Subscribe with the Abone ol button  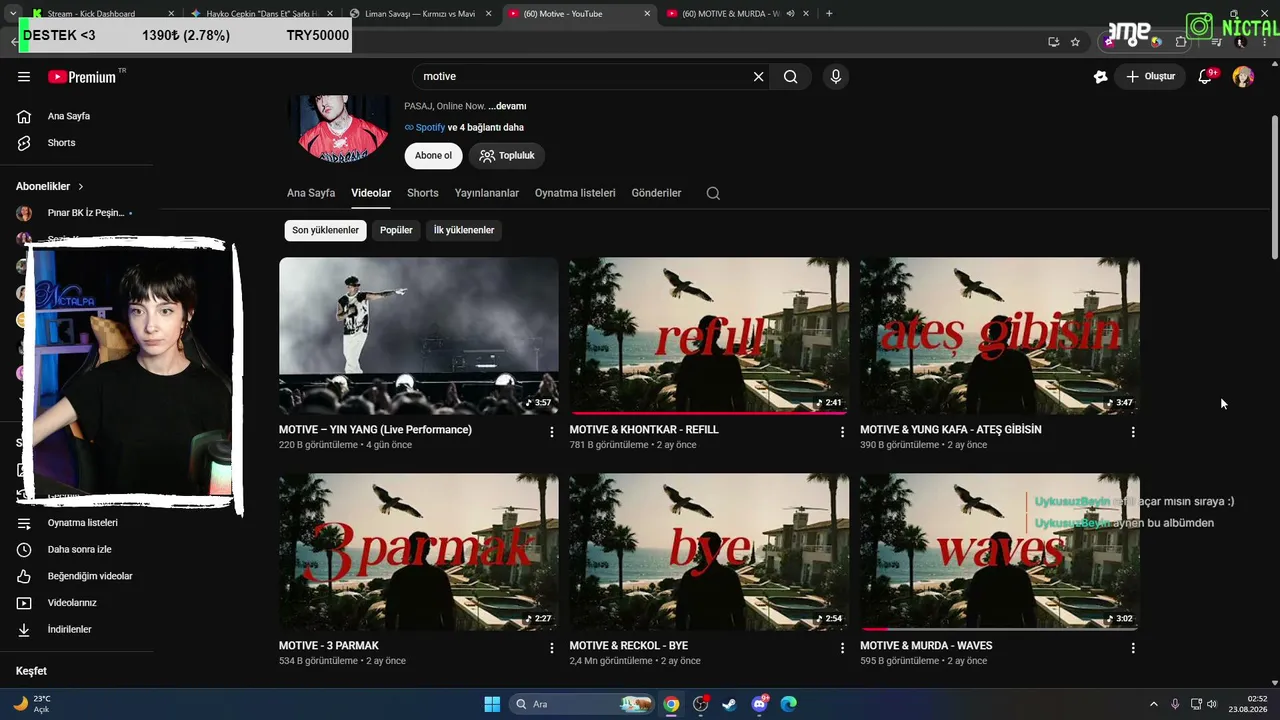coord(433,156)
